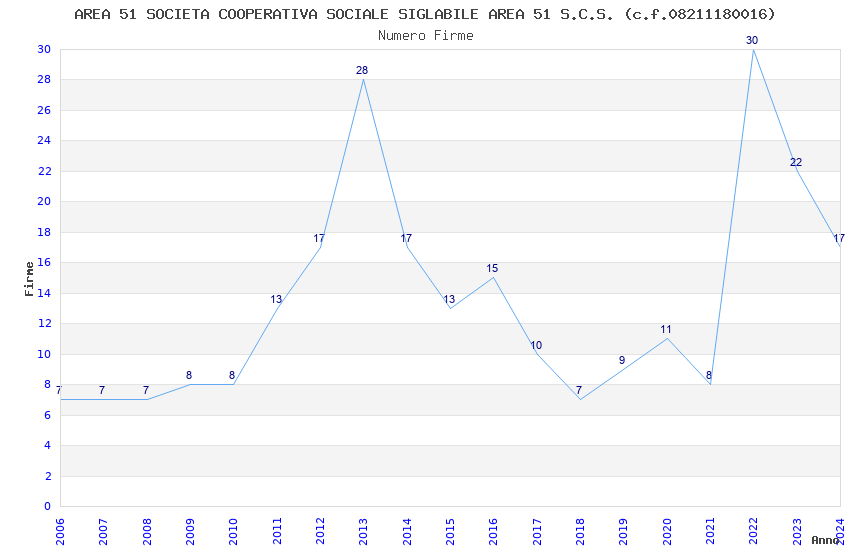The height and width of the screenshot is (550, 850).
Task: Select the data point labeled 22
Action: pyautogui.click(x=796, y=162)
